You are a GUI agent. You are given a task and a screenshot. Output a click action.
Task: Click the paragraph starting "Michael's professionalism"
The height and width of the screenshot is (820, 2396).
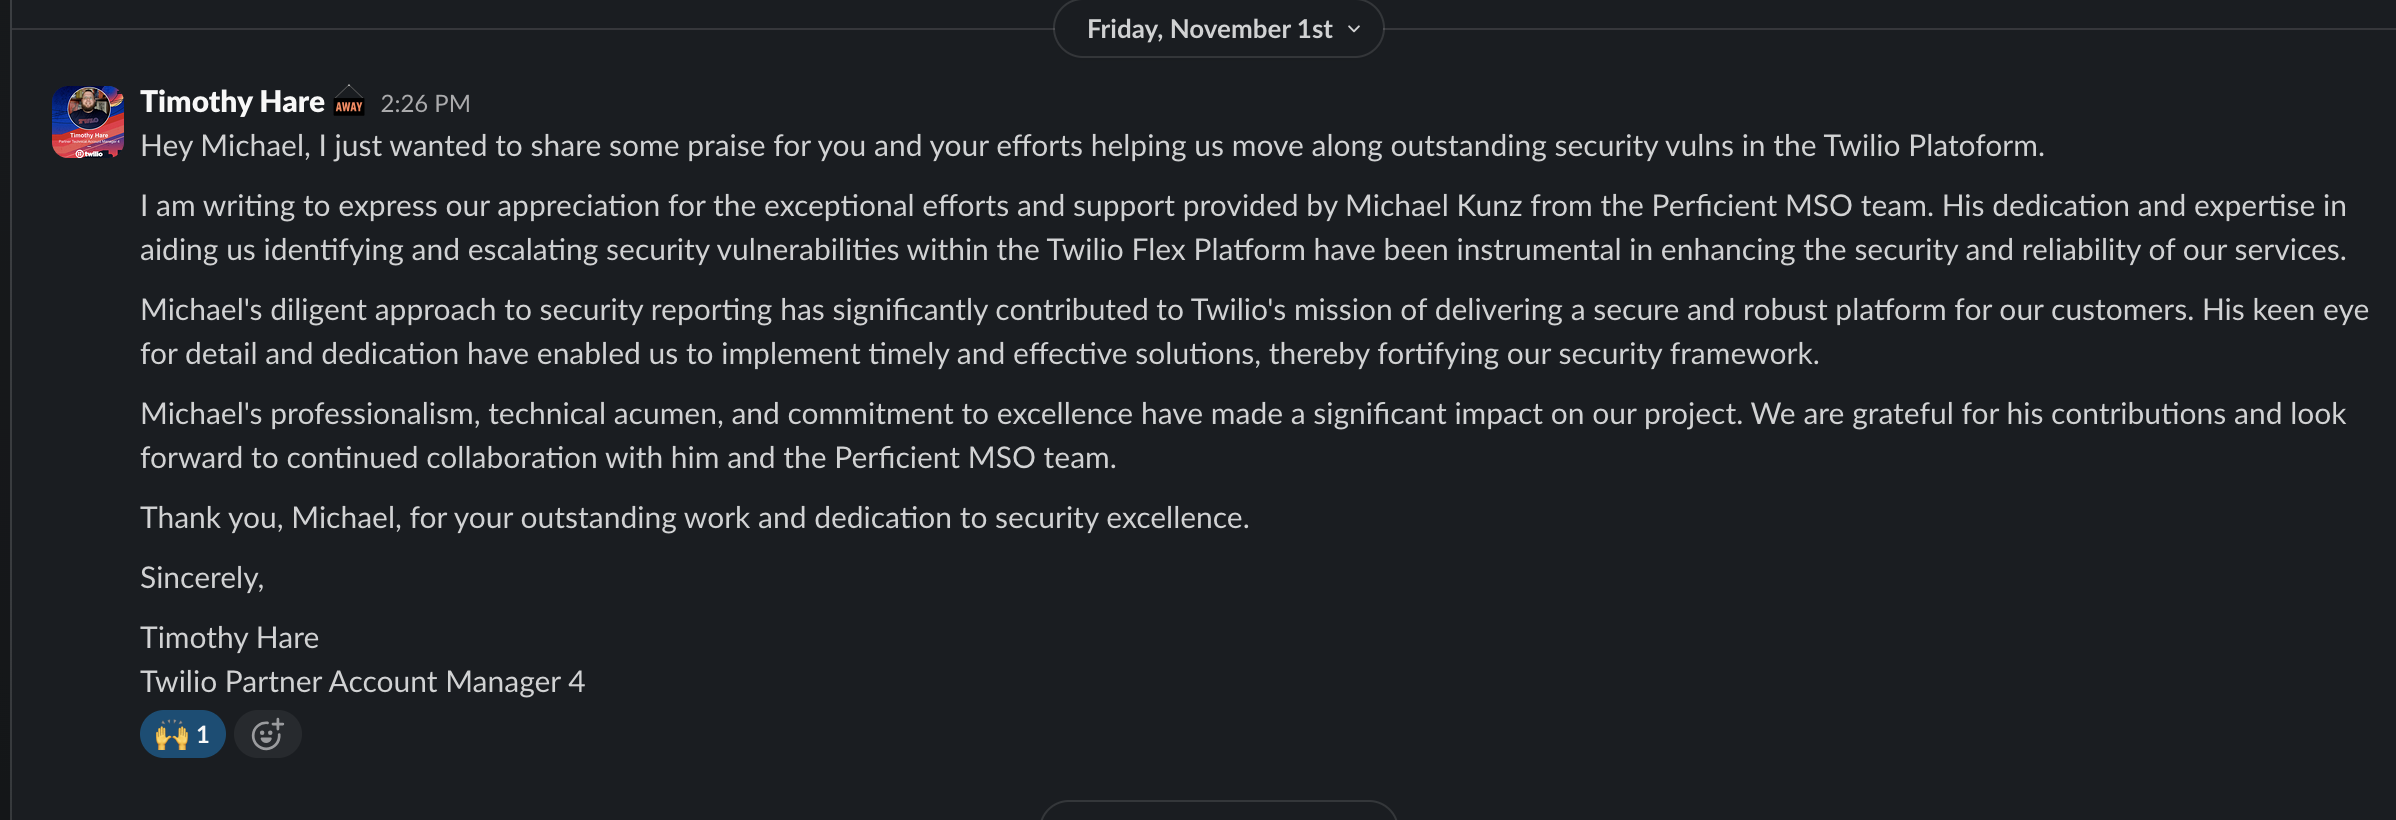(x=1242, y=436)
